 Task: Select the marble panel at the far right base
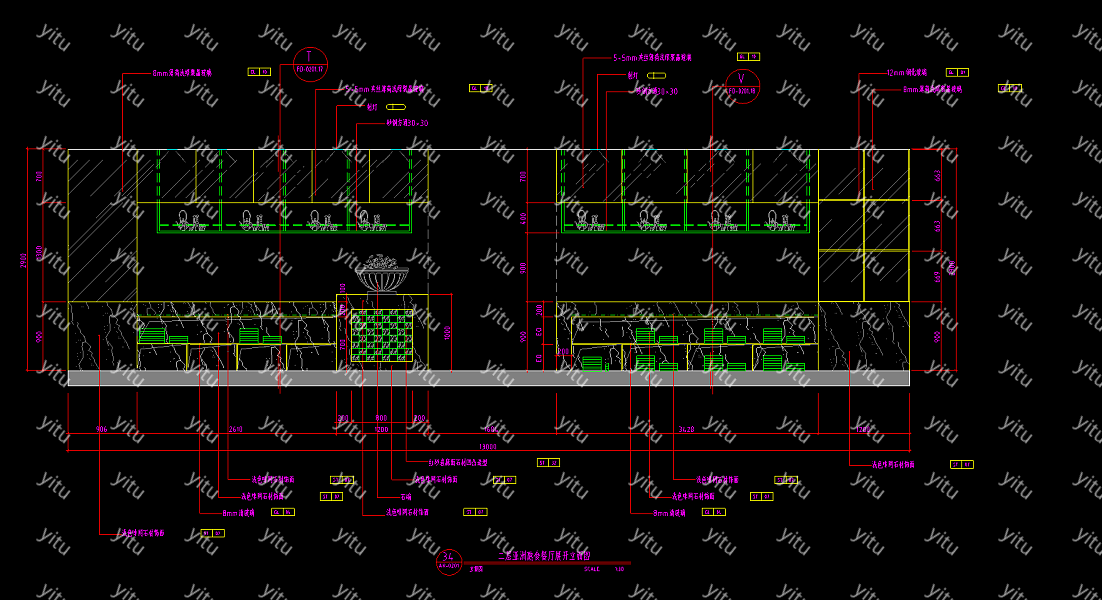pyautogui.click(x=863, y=336)
